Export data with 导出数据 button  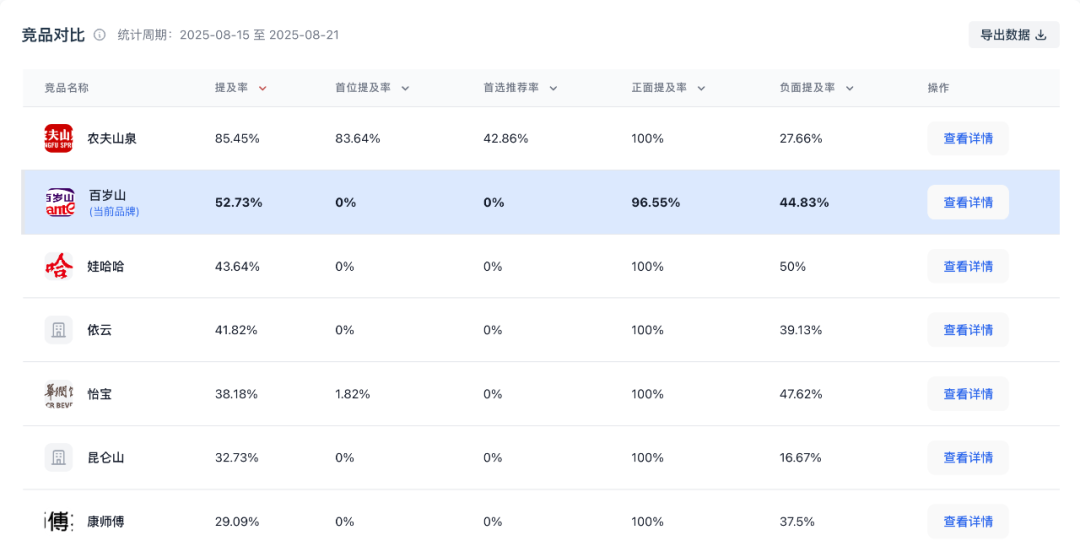[x=1013, y=35]
